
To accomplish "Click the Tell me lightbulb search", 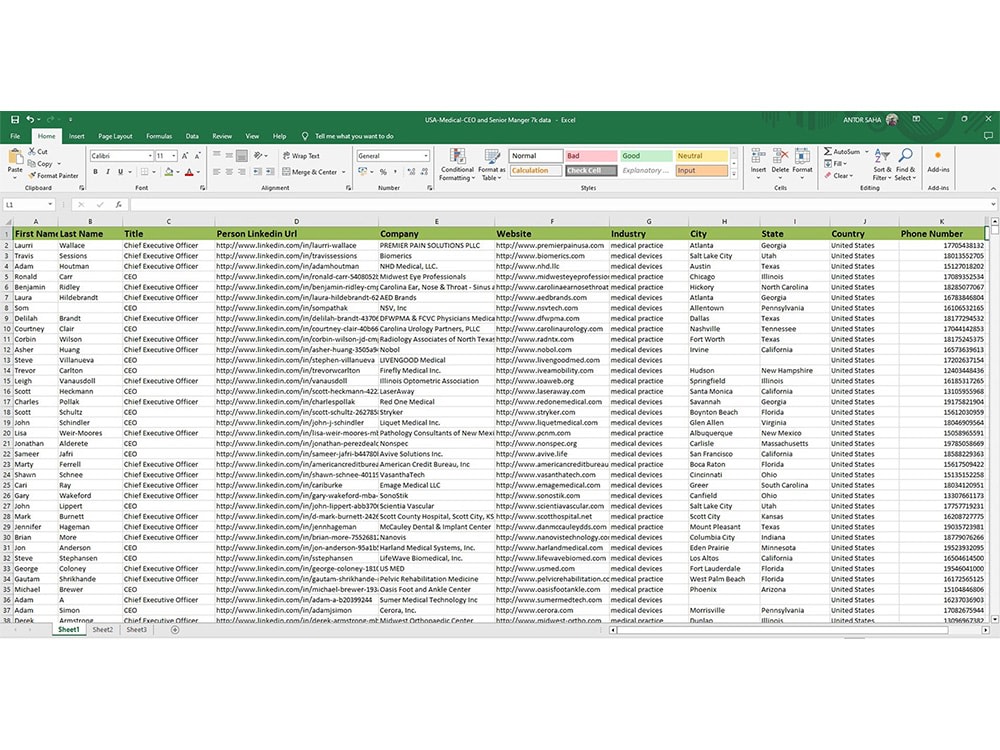I will [x=305, y=136].
